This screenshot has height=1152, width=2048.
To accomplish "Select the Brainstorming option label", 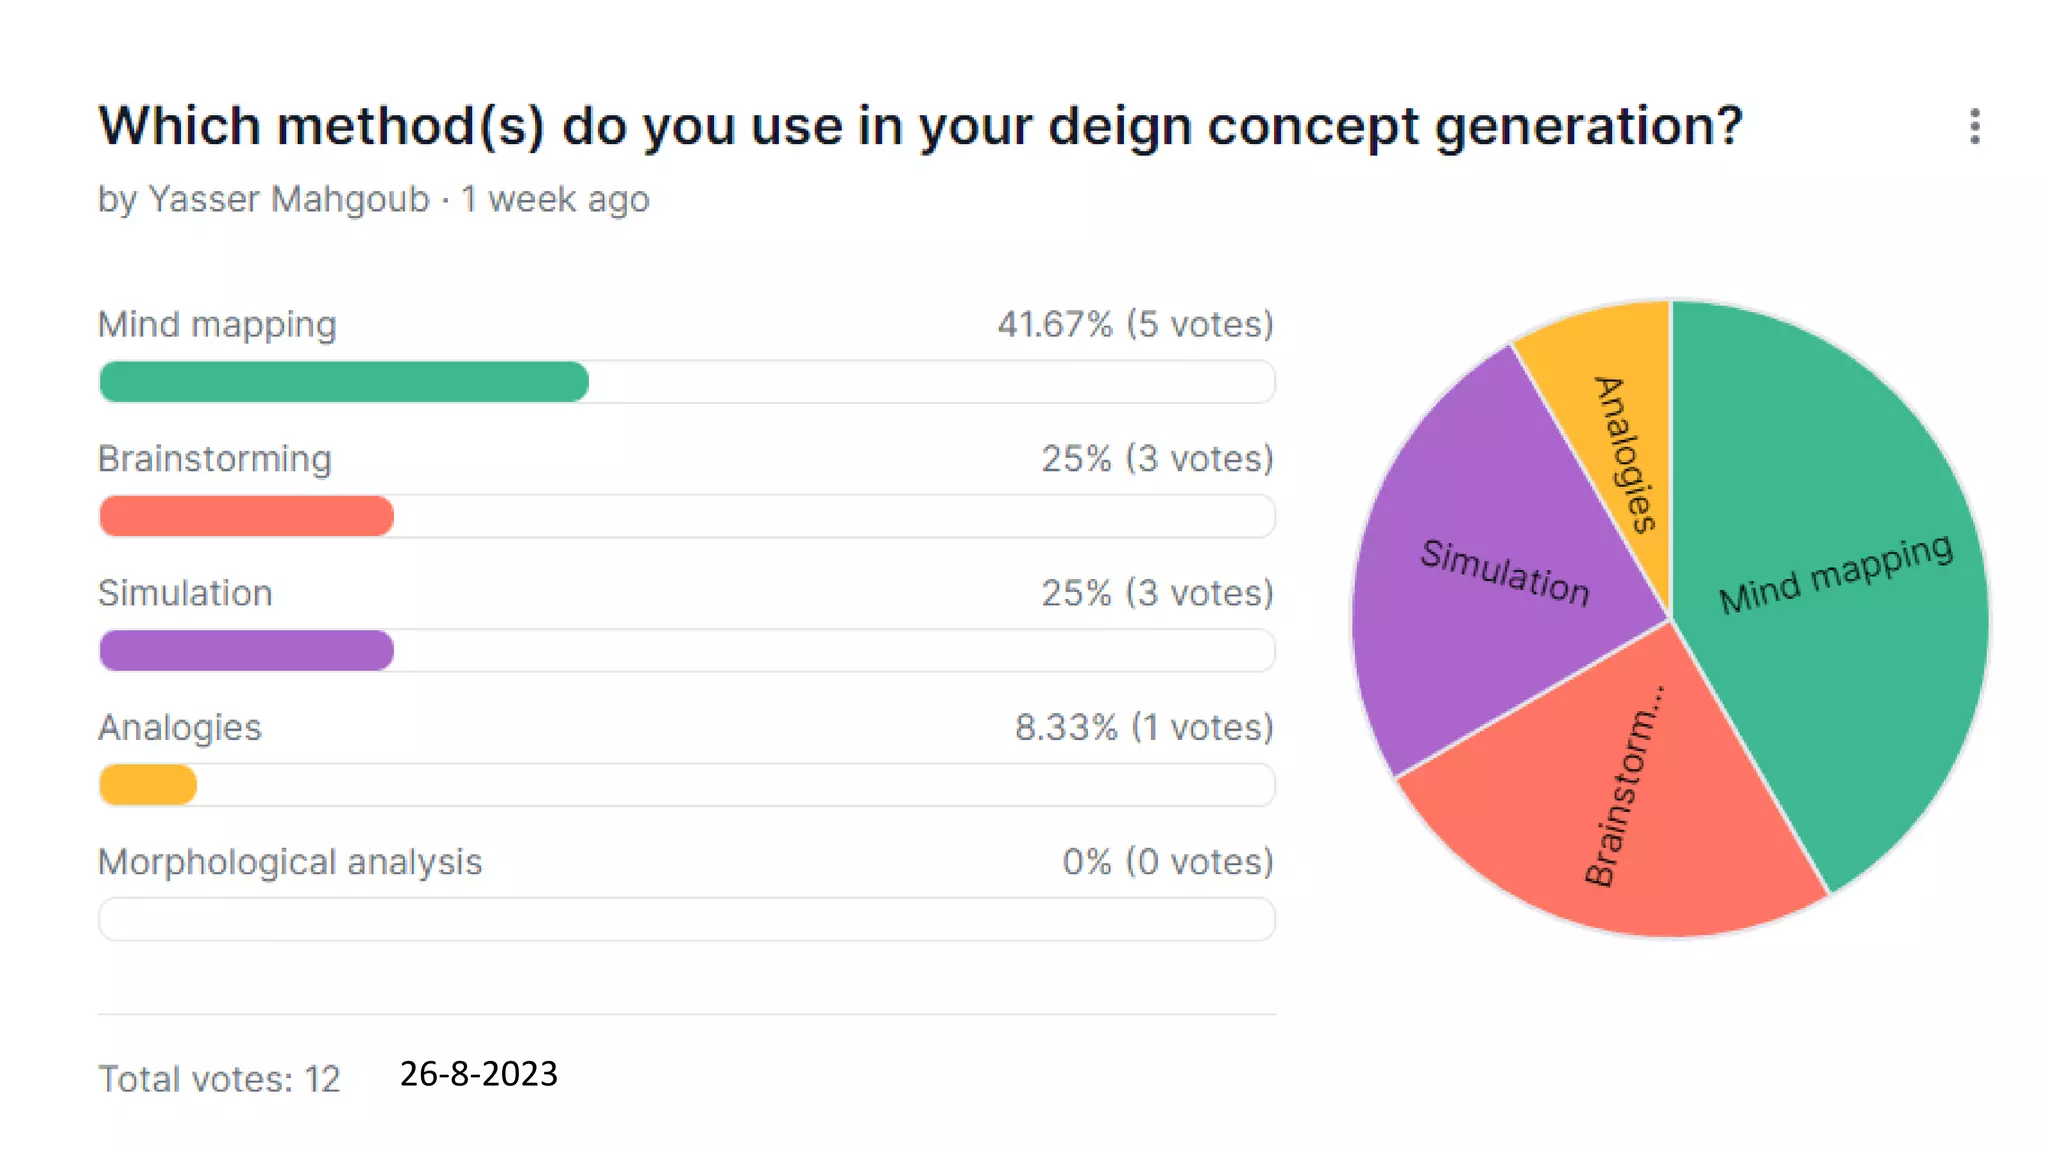I will [214, 459].
